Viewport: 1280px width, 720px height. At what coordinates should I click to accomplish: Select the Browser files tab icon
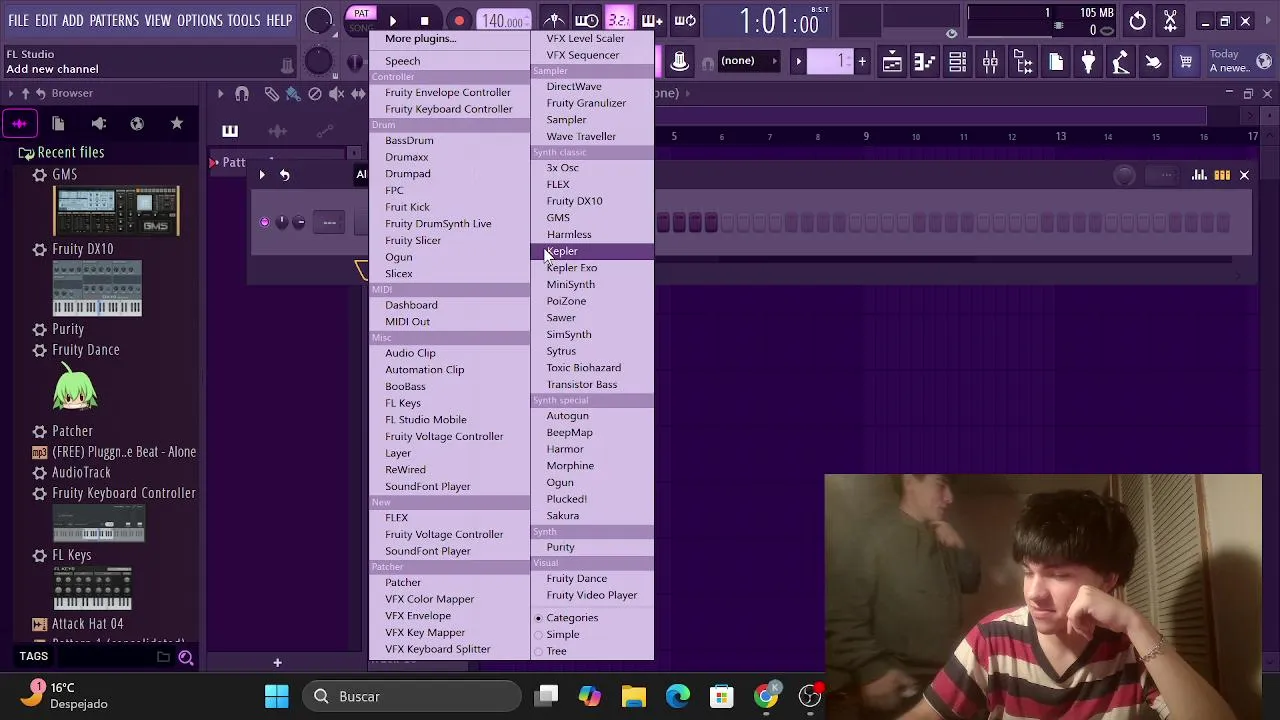point(58,123)
